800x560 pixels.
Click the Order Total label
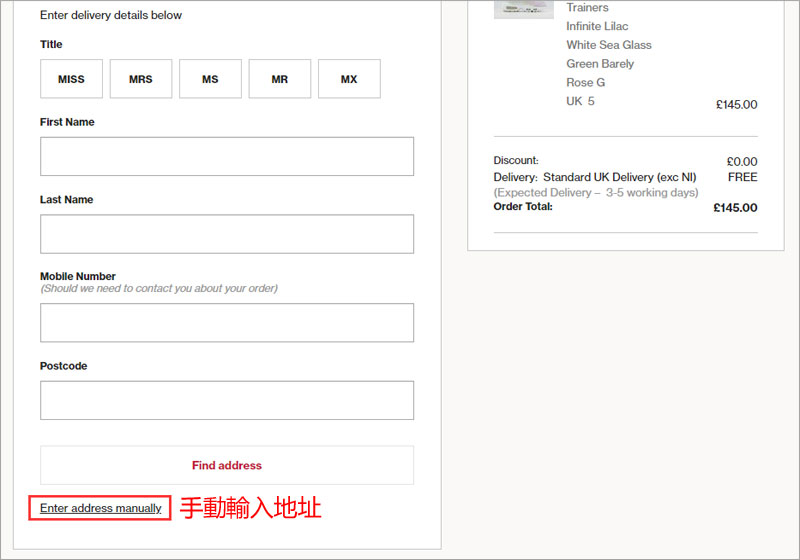point(523,207)
